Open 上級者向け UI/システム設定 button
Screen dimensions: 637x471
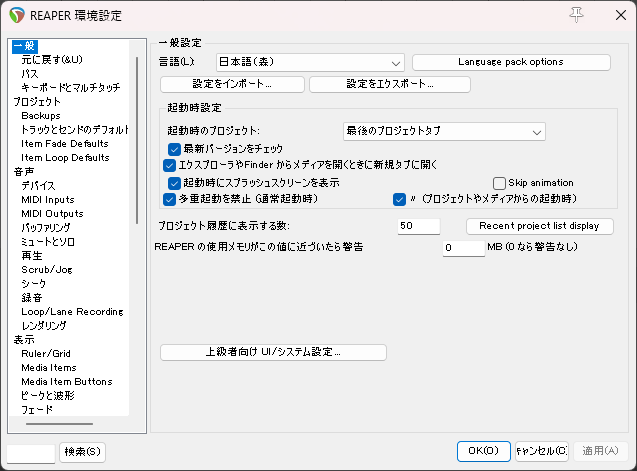[x=273, y=352]
